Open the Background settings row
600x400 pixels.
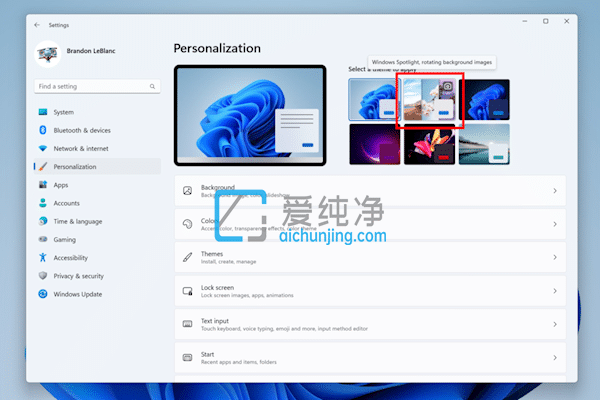(370, 191)
